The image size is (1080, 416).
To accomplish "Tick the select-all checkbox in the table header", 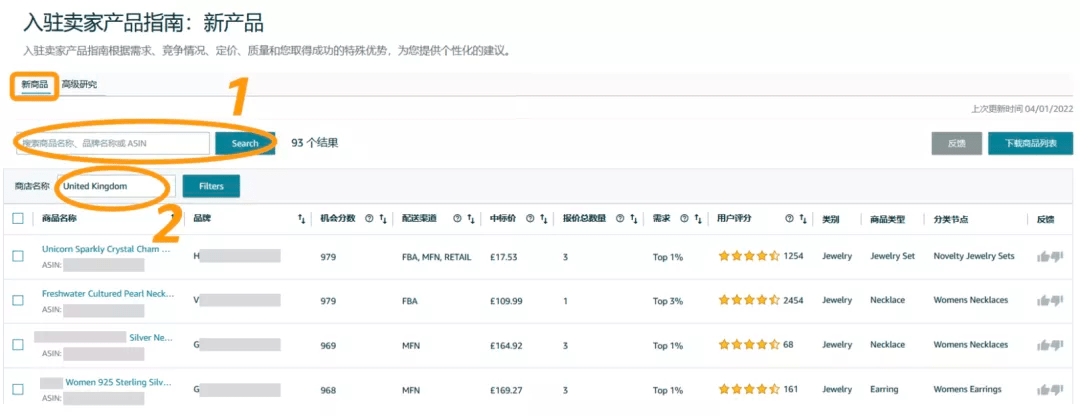I will [x=18, y=218].
